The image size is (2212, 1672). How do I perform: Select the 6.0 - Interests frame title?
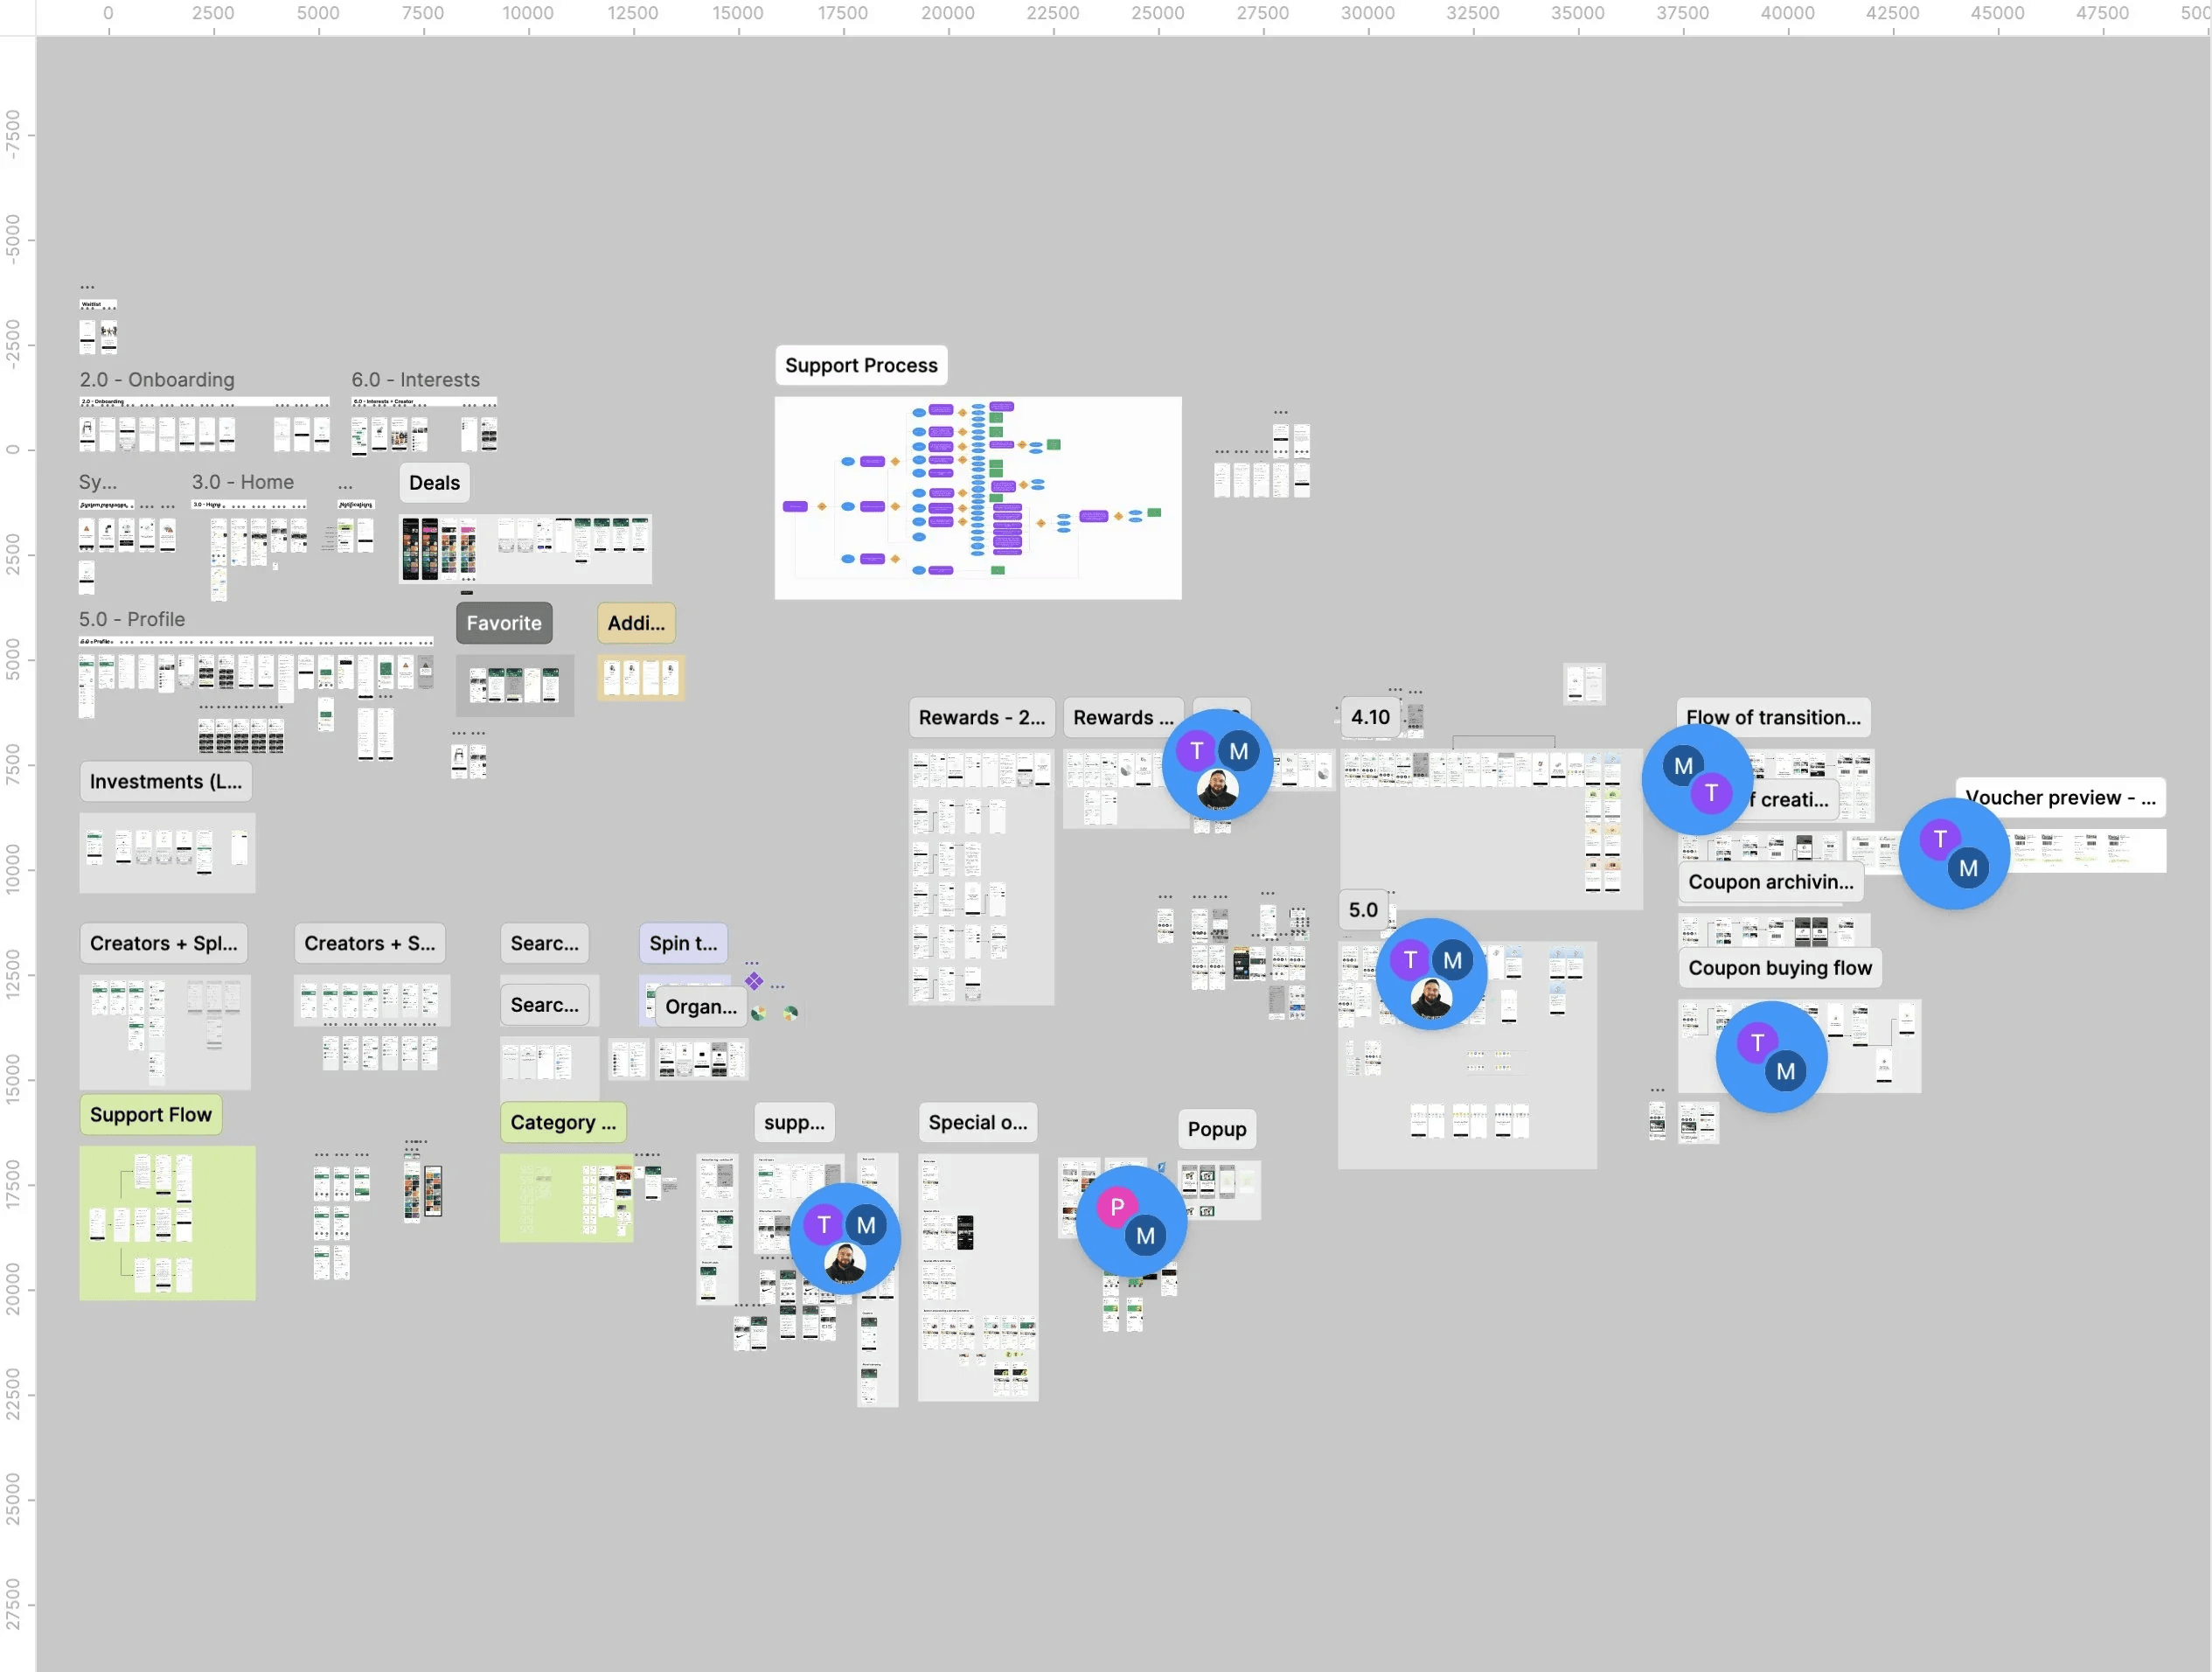coord(415,380)
